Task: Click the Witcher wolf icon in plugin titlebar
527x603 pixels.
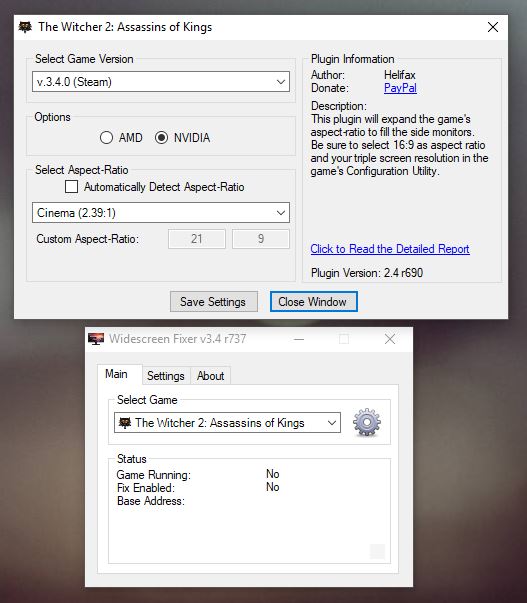Action: tap(25, 27)
